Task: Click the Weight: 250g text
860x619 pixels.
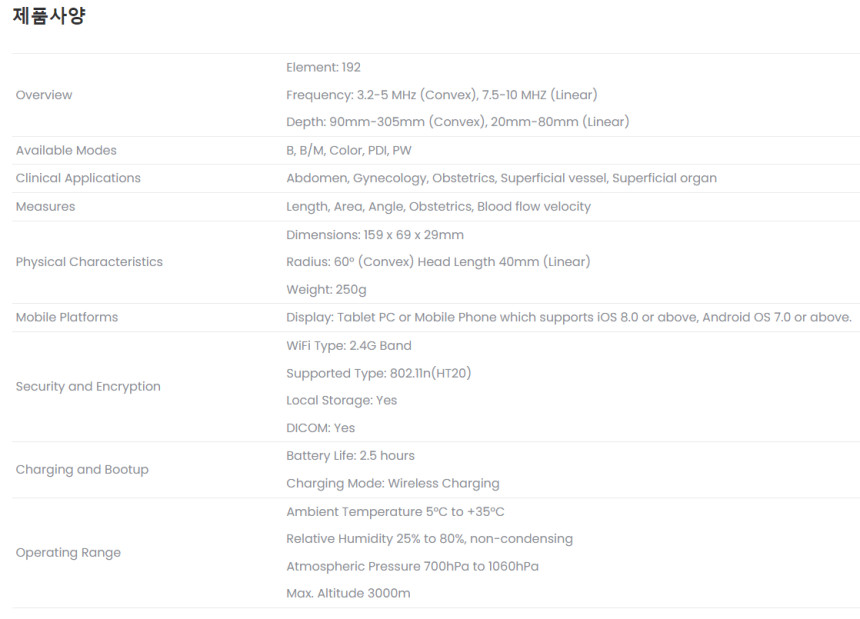Action: [326, 290]
